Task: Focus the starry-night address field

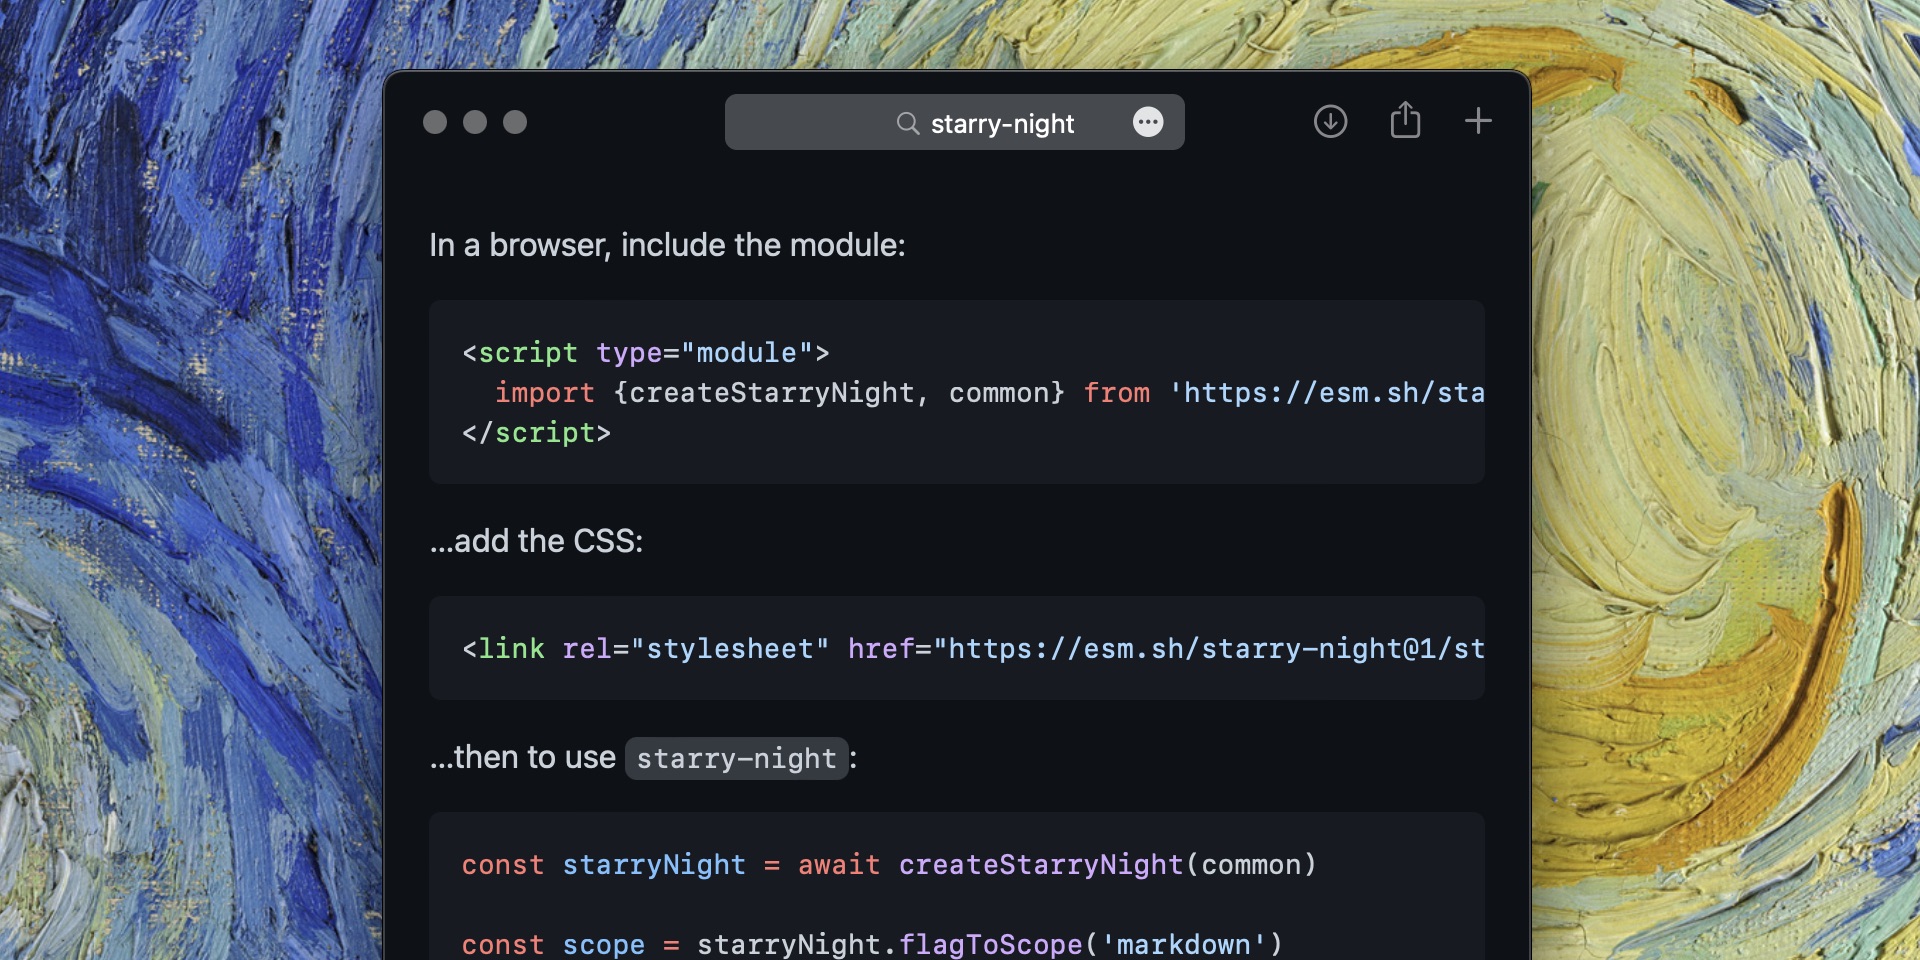Action: pyautogui.click(x=954, y=122)
